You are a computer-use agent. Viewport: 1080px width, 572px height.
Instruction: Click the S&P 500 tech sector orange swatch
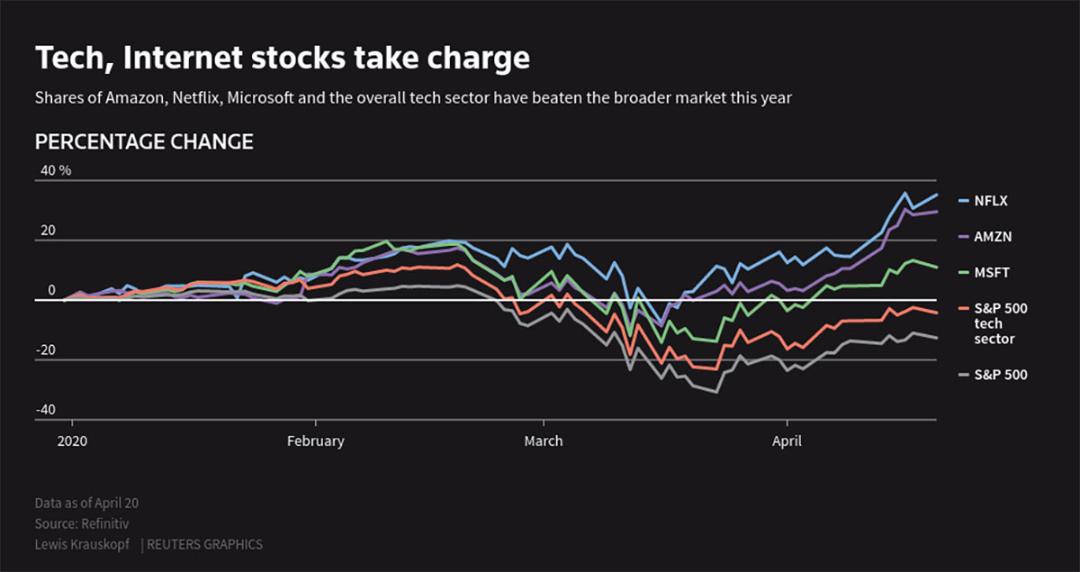click(964, 309)
